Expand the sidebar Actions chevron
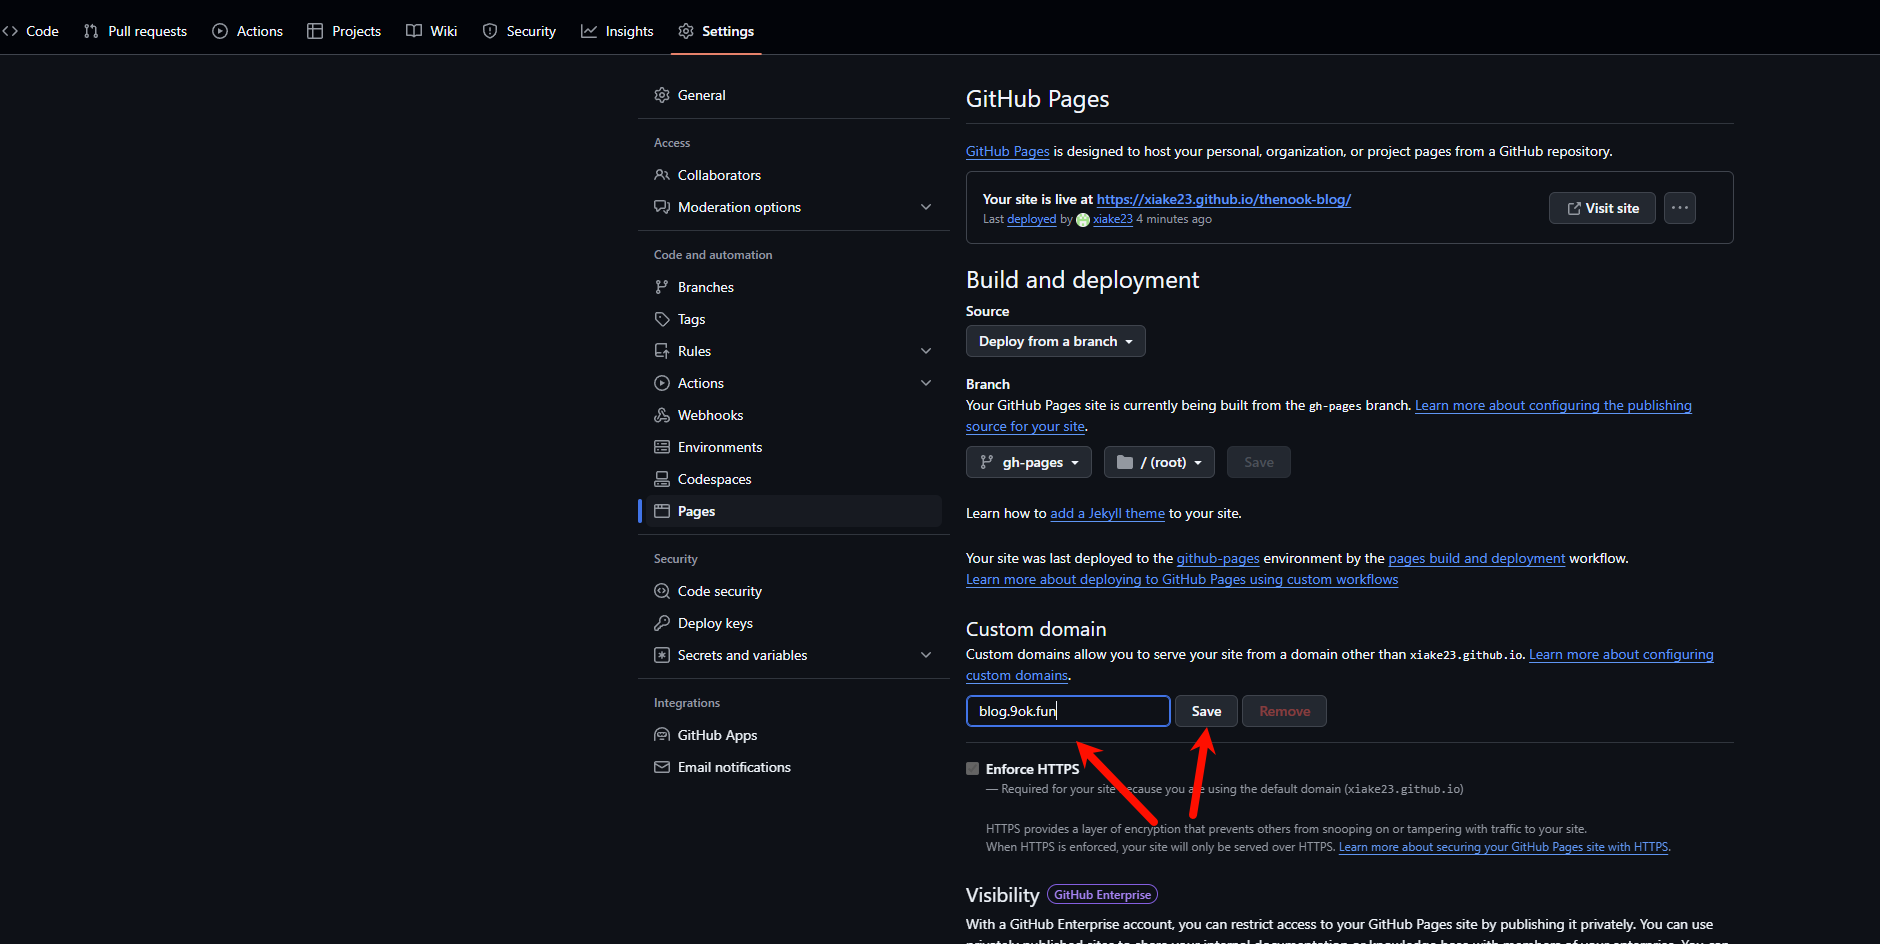Screen dimensions: 1880x944 pos(926,383)
